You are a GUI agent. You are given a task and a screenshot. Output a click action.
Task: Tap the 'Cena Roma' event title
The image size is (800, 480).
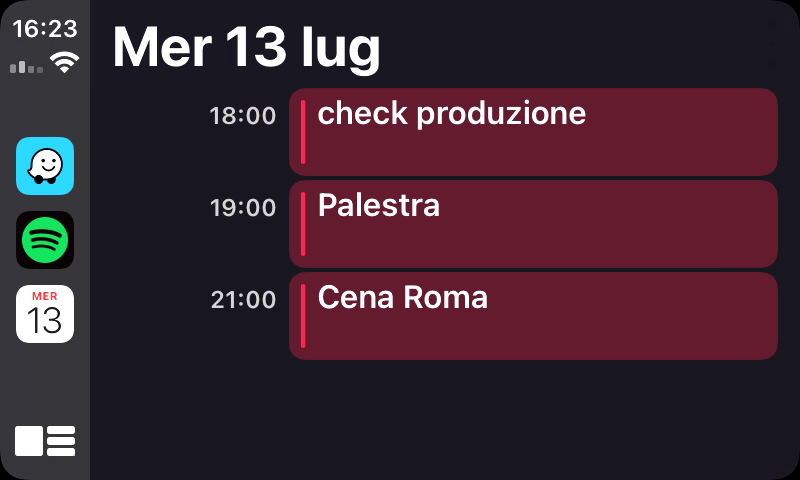click(403, 297)
